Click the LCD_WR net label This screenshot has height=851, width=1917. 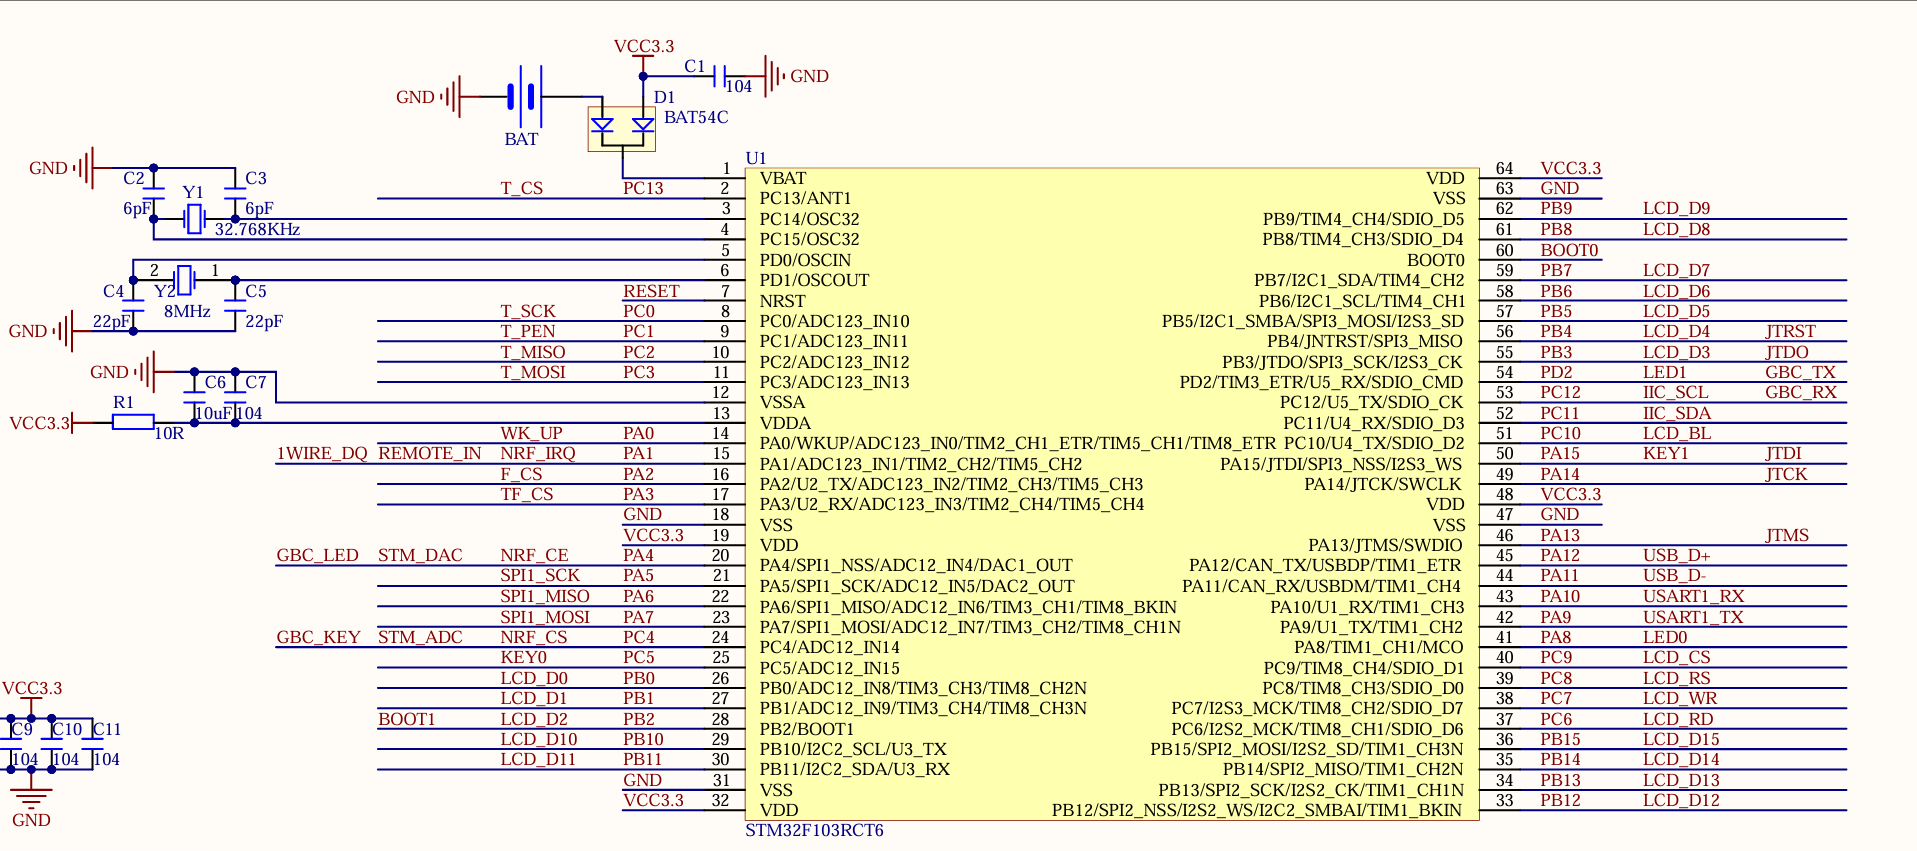[x=1680, y=698]
